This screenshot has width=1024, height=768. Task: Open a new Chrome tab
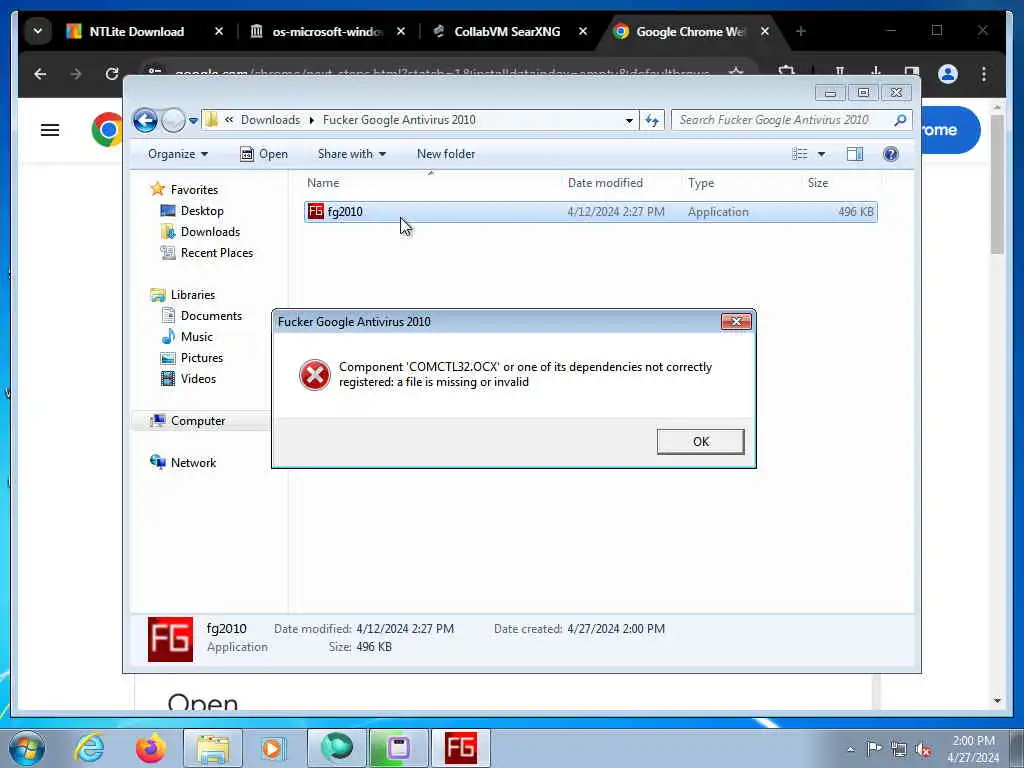point(801,31)
